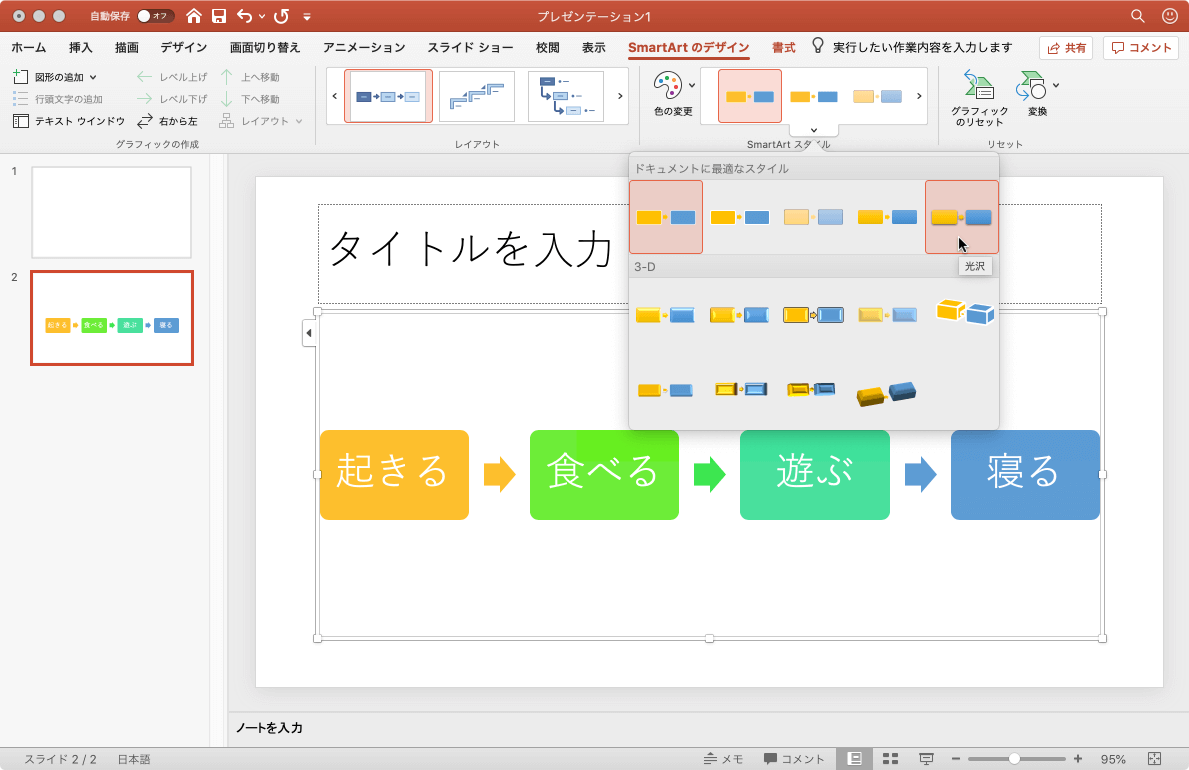Select first style under ドキュメントに最適なスタイル
Image resolution: width=1189 pixels, height=770 pixels.
click(666, 217)
